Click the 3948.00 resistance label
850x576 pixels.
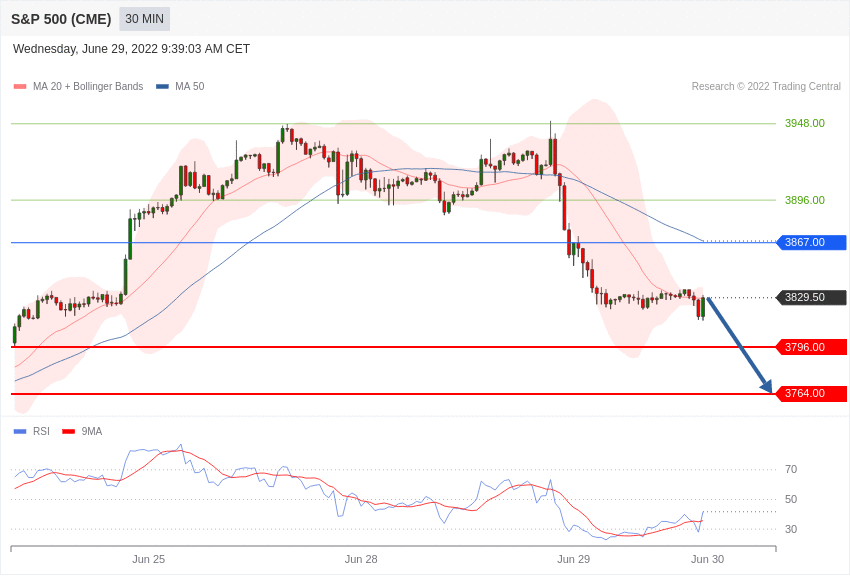tap(804, 123)
